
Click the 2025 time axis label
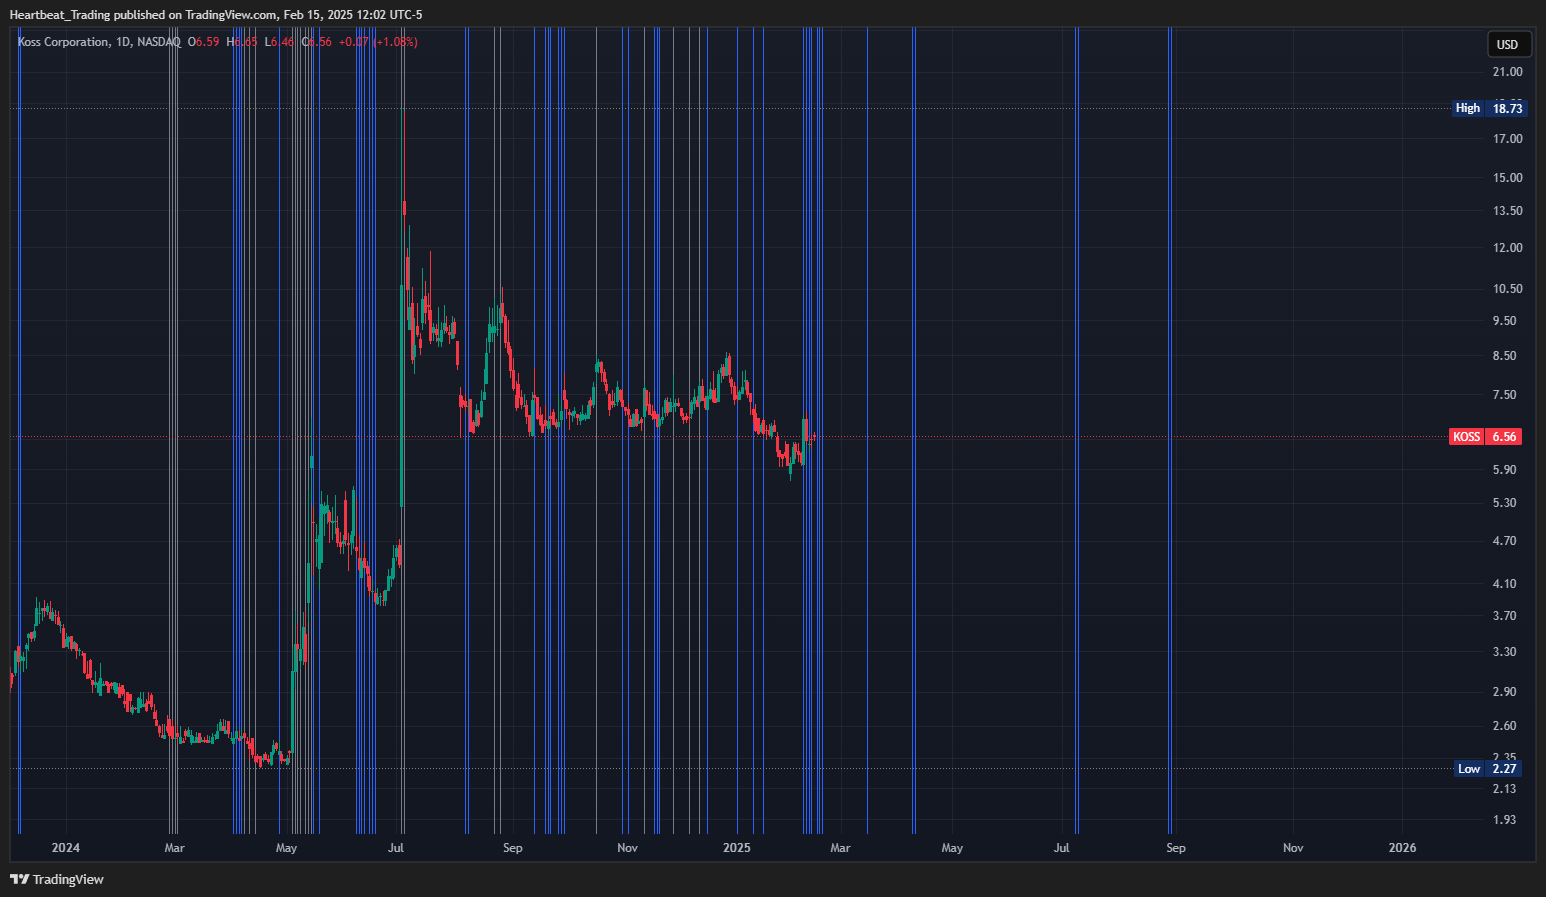click(737, 848)
